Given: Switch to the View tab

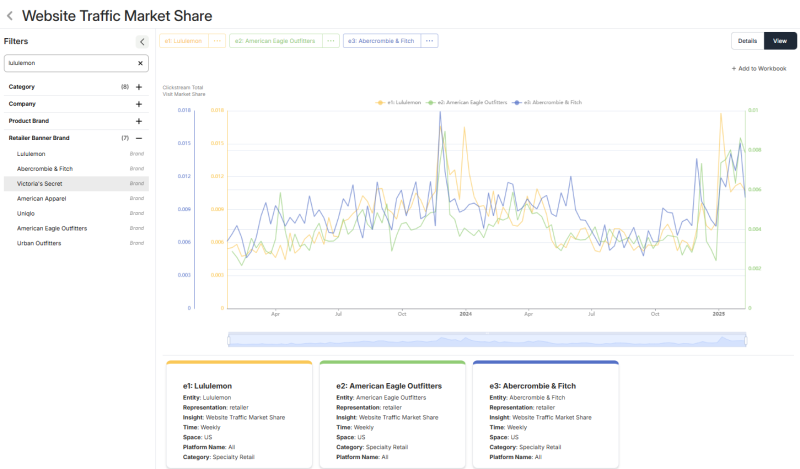Looking at the screenshot, I should click(780, 41).
